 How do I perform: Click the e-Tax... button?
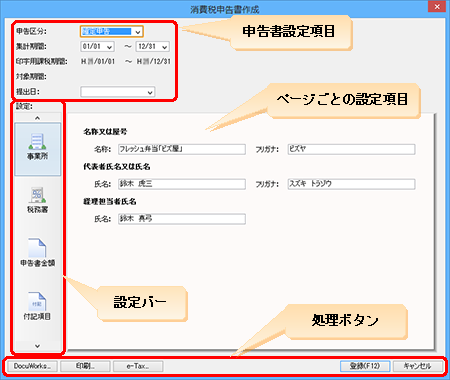point(138,366)
